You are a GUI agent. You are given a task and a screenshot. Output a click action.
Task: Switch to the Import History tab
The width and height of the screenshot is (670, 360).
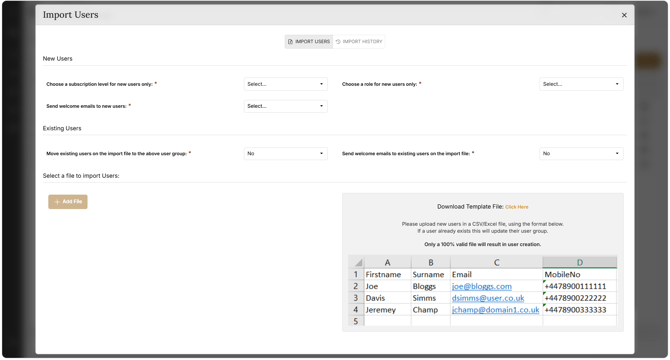359,41
